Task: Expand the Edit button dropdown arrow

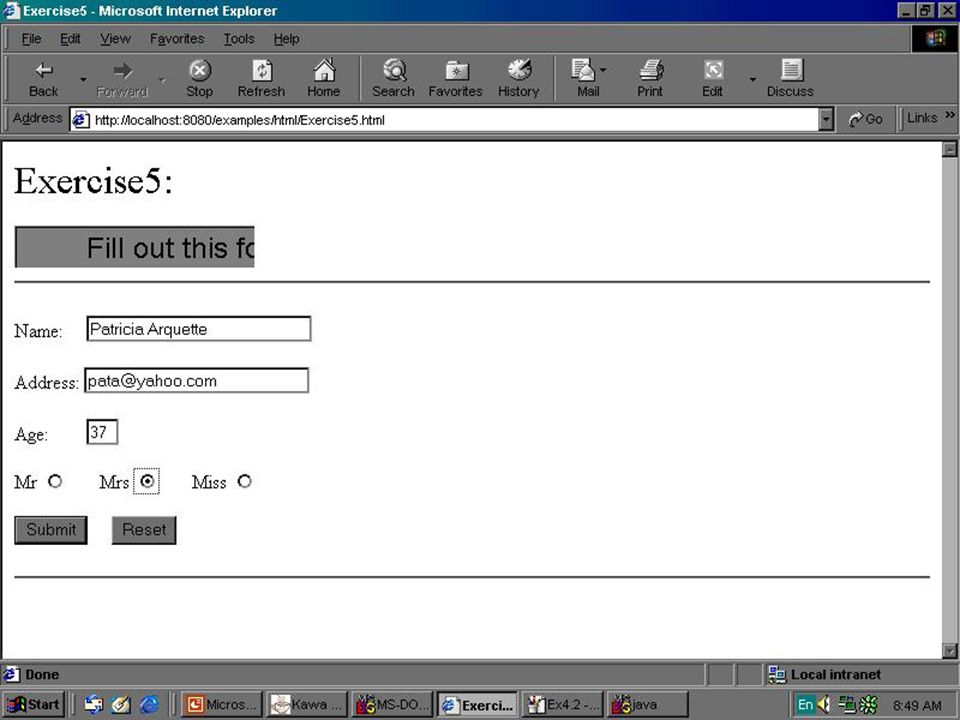Action: click(x=752, y=80)
